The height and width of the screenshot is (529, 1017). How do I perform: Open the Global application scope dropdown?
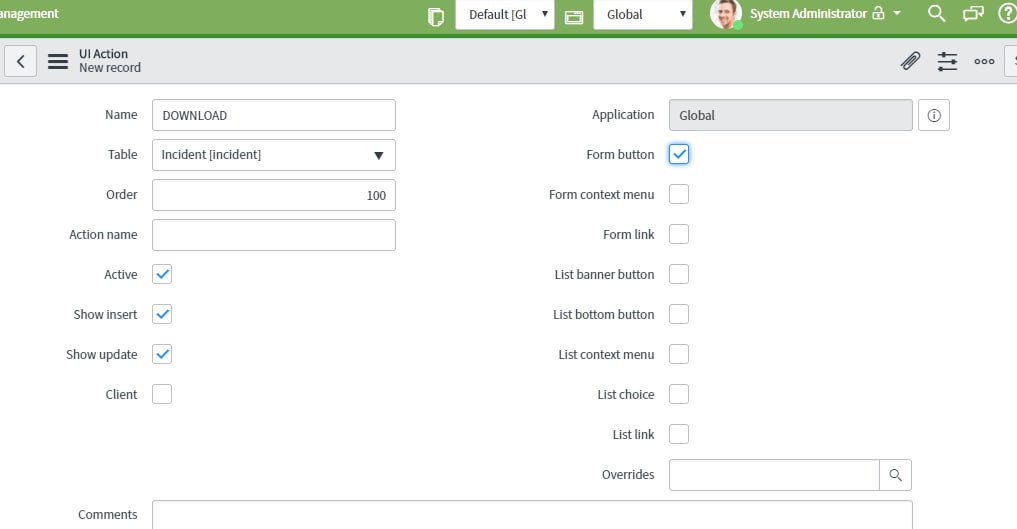pos(643,14)
